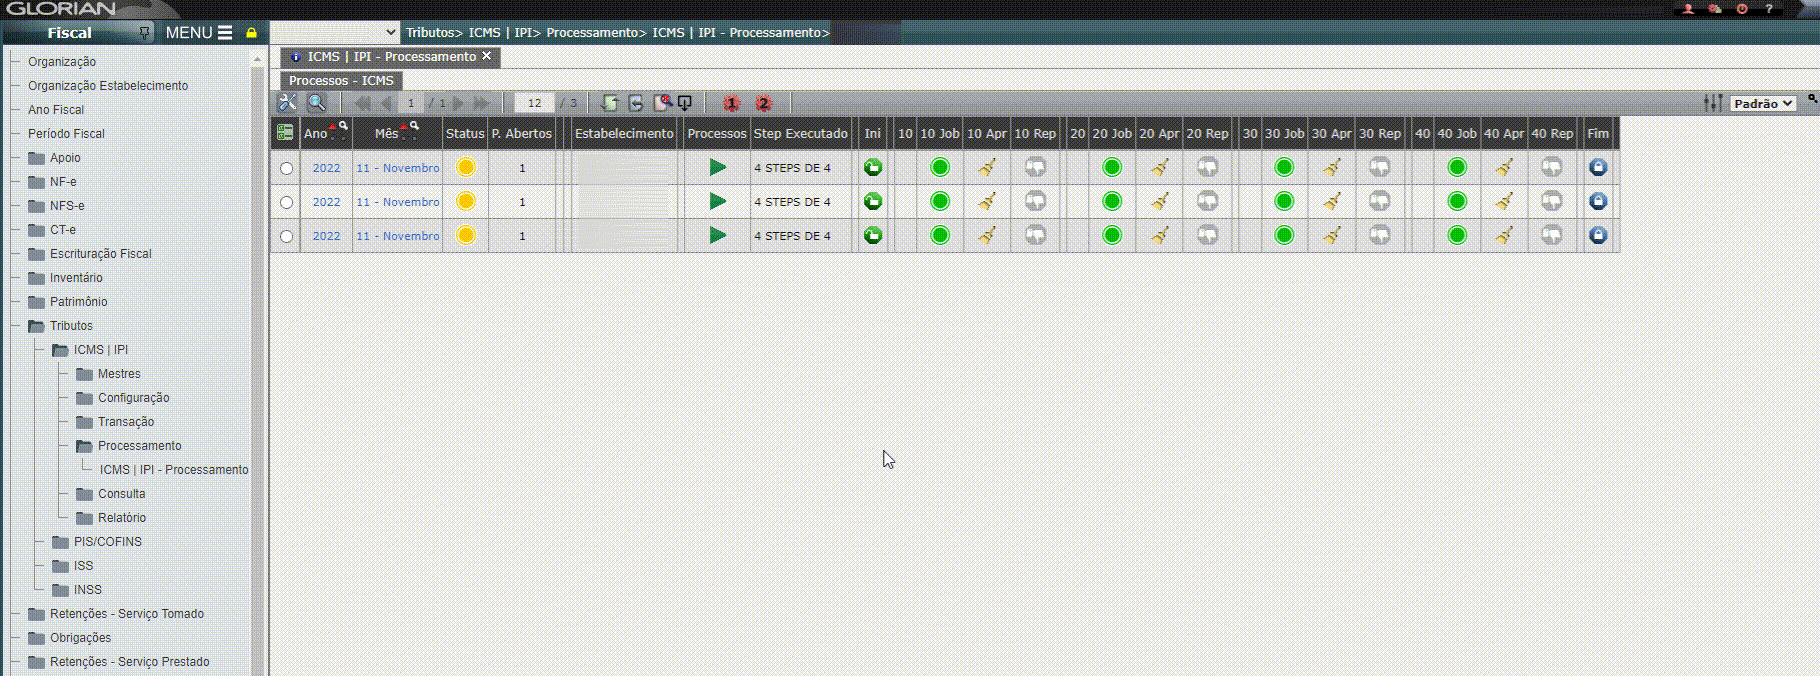1820x676 pixels.
Task: Click the red gear number 1 icon
Action: point(731,103)
